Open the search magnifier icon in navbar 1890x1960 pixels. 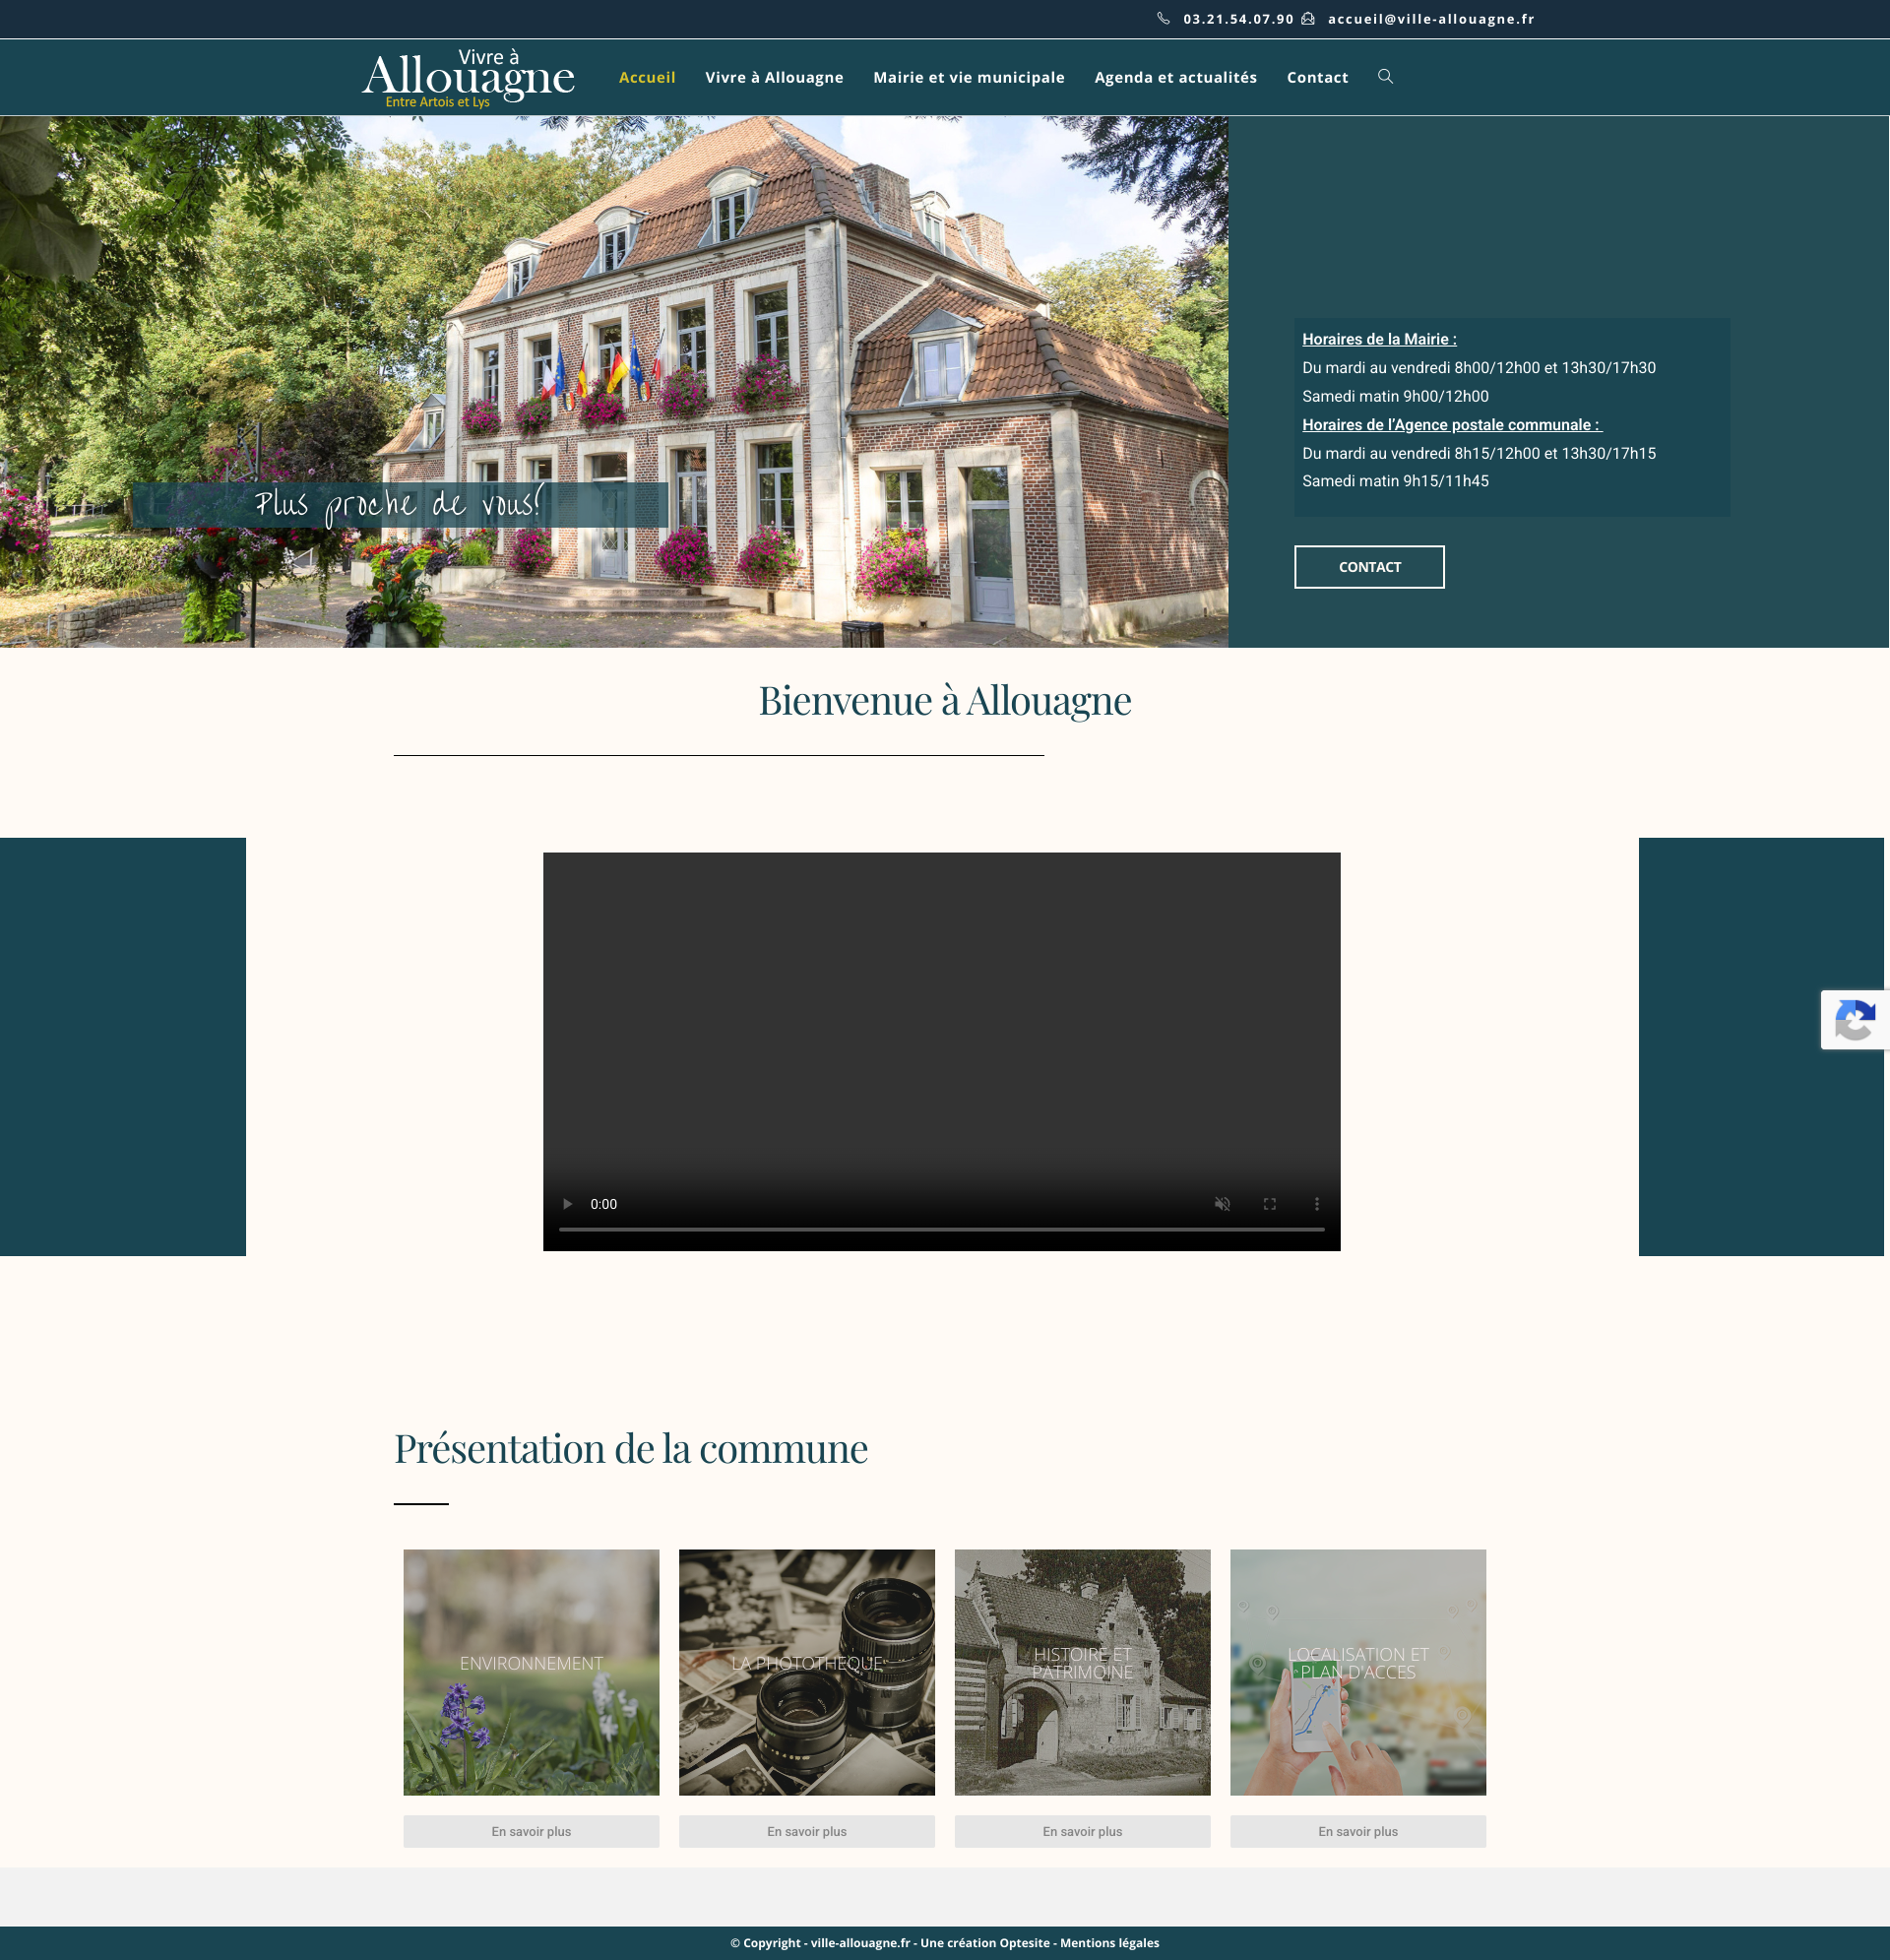click(x=1385, y=76)
